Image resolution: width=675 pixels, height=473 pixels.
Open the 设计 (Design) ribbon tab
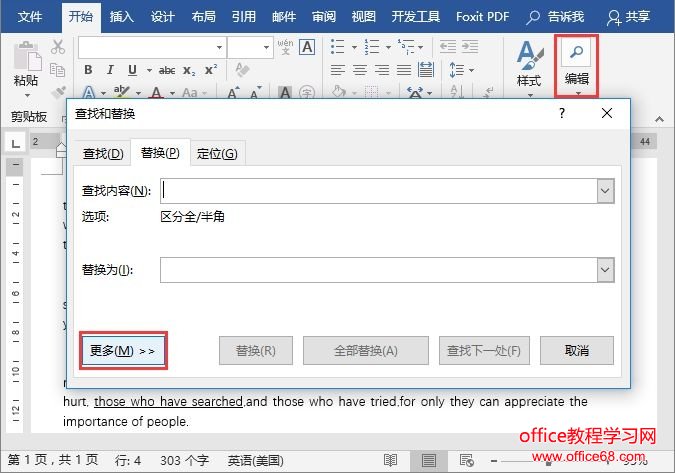[x=163, y=17]
